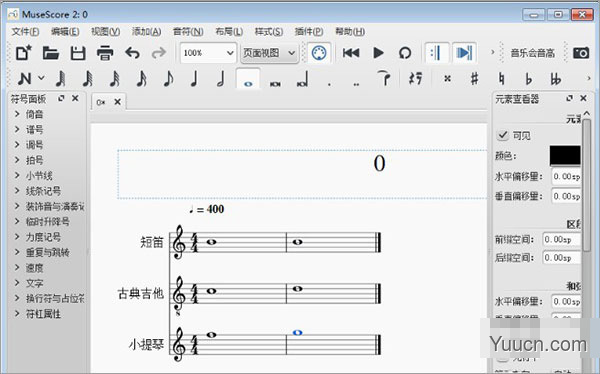This screenshot has width=600, height=374.
Task: Select the half note duration
Action: [221, 79]
